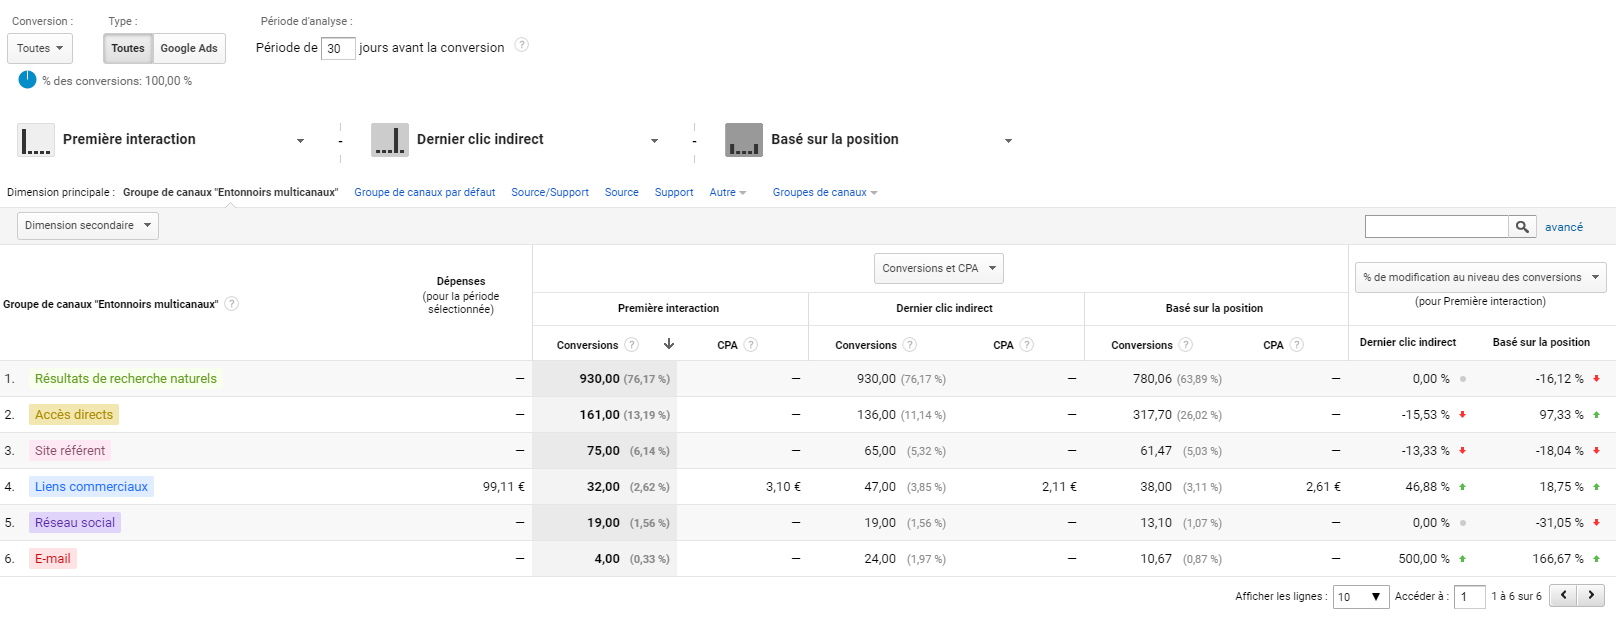Open the rows-per-page selector
1616x641 pixels.
tap(1360, 597)
